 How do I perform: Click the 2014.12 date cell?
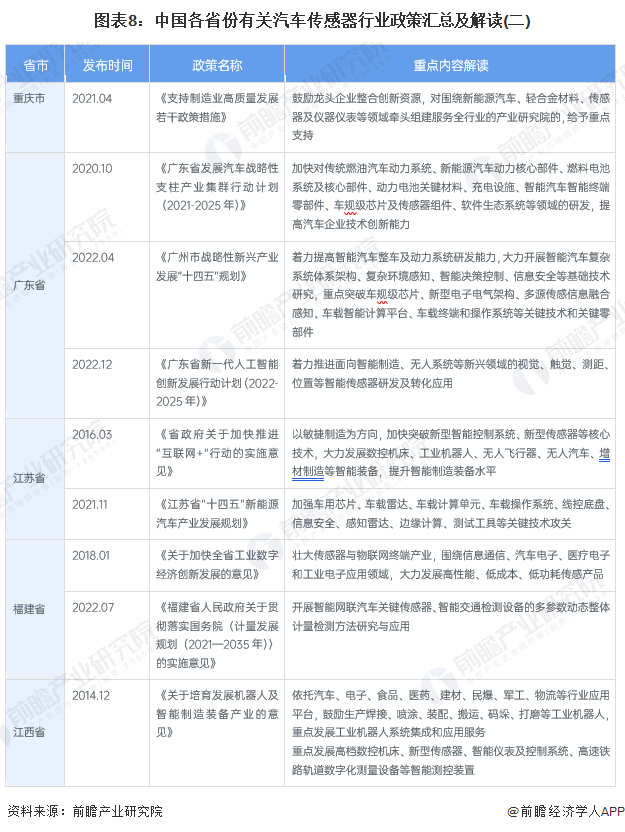pos(93,692)
